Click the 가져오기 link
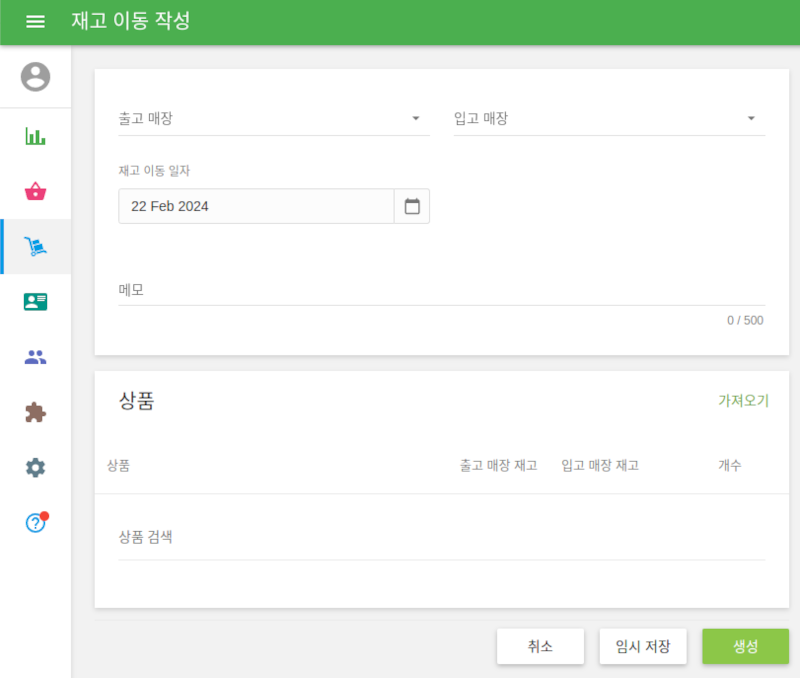Screen dimensions: 800x678 point(742,400)
